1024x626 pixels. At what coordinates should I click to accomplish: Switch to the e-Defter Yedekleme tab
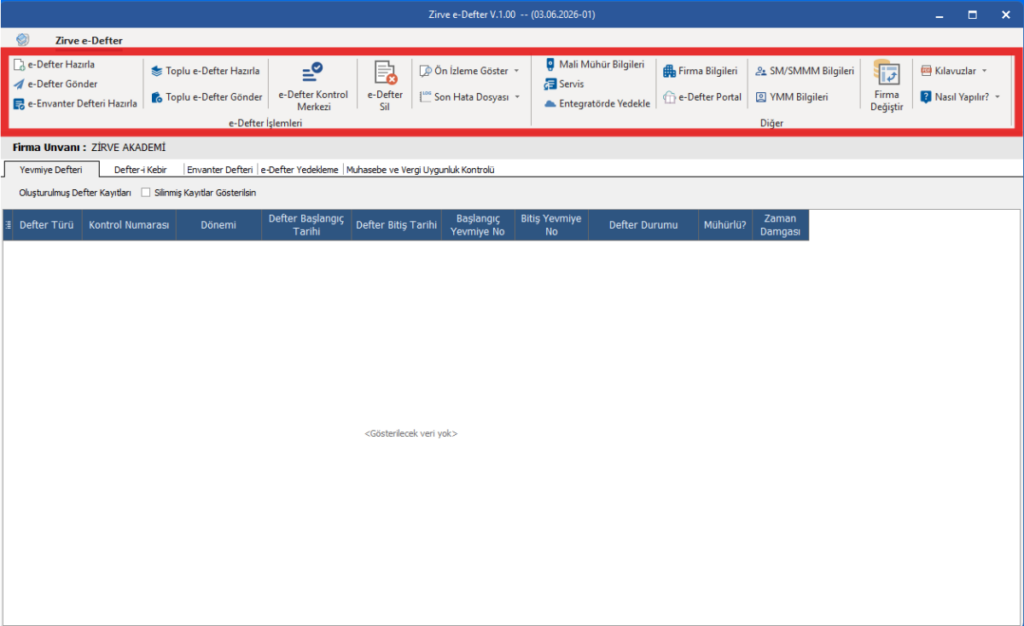300,170
